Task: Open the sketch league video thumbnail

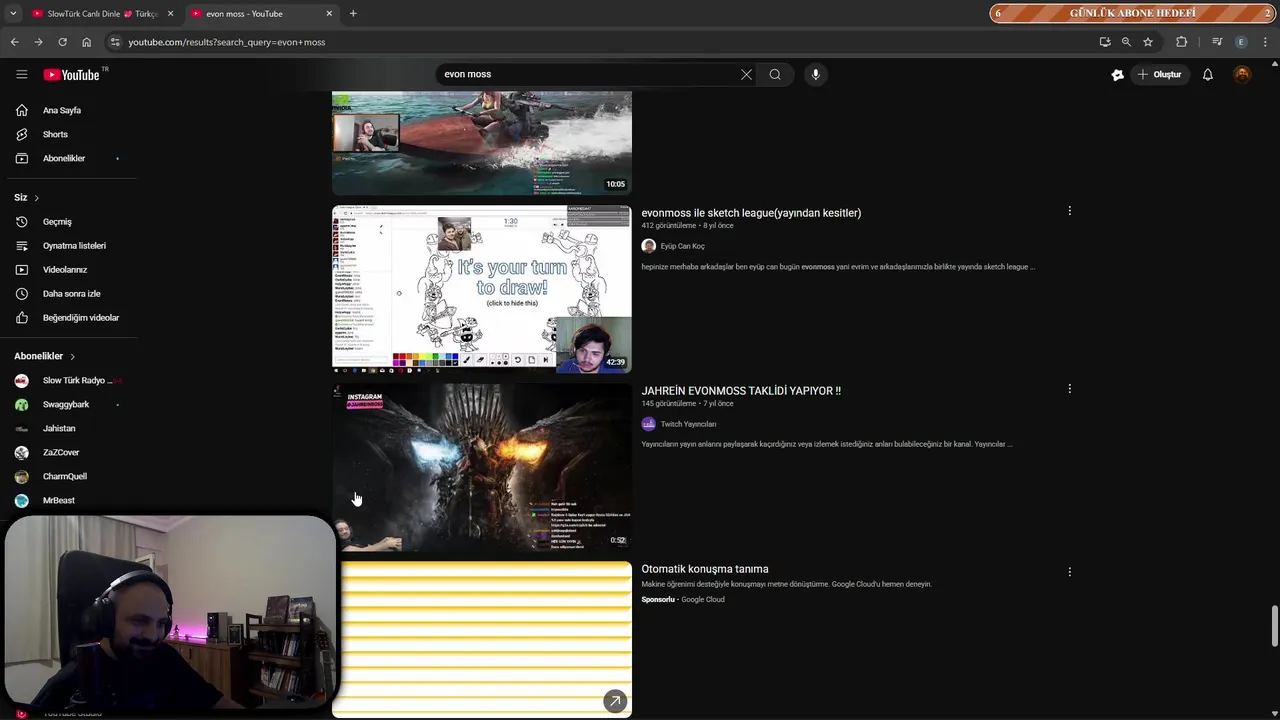Action: (482, 289)
